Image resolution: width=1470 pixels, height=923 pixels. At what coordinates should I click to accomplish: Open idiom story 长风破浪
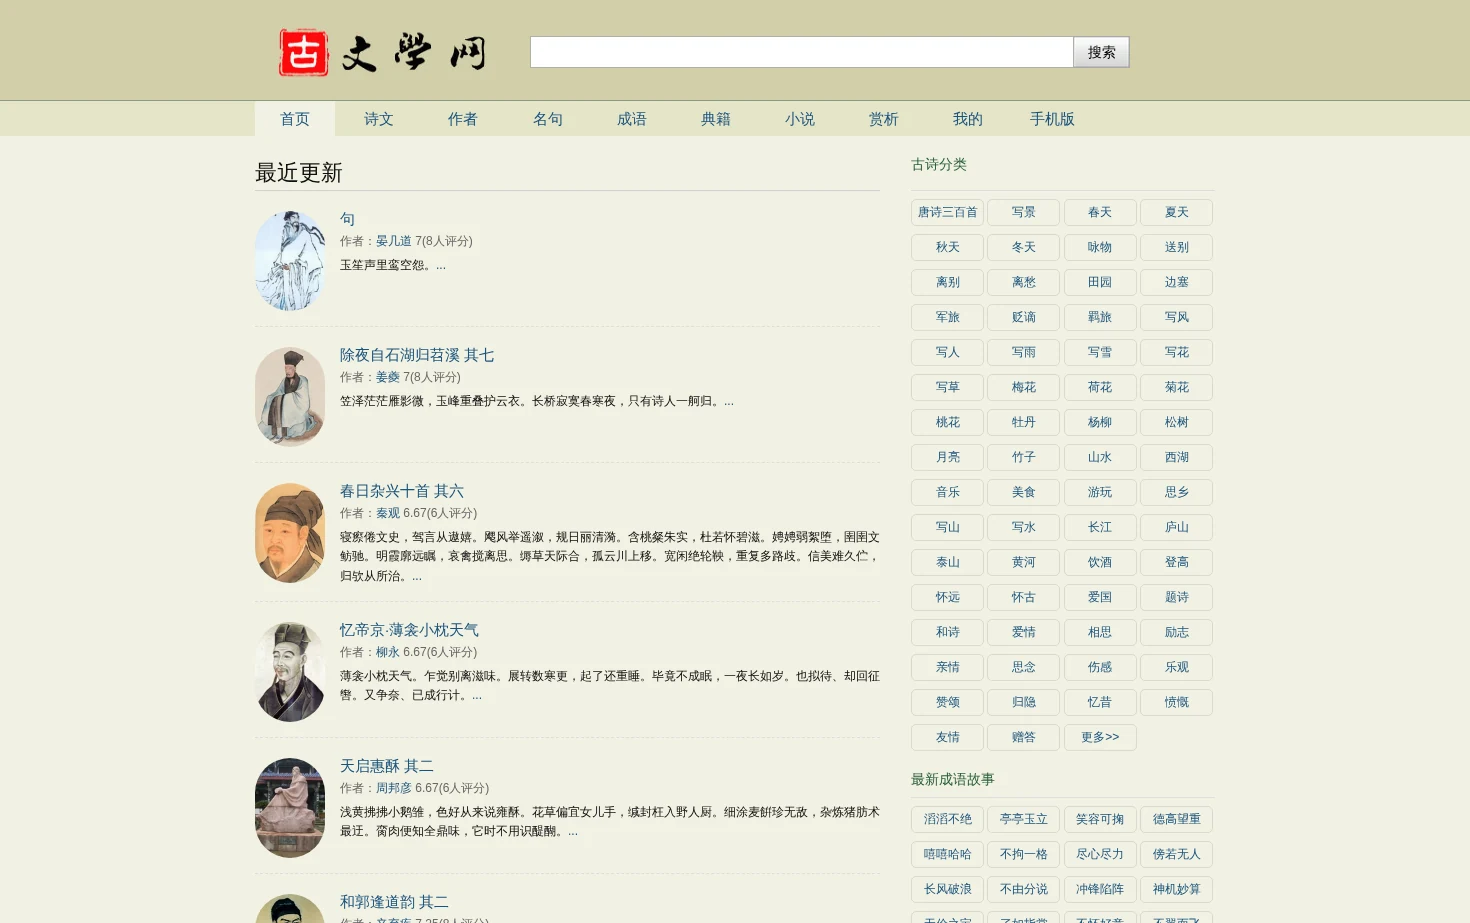coord(947,889)
